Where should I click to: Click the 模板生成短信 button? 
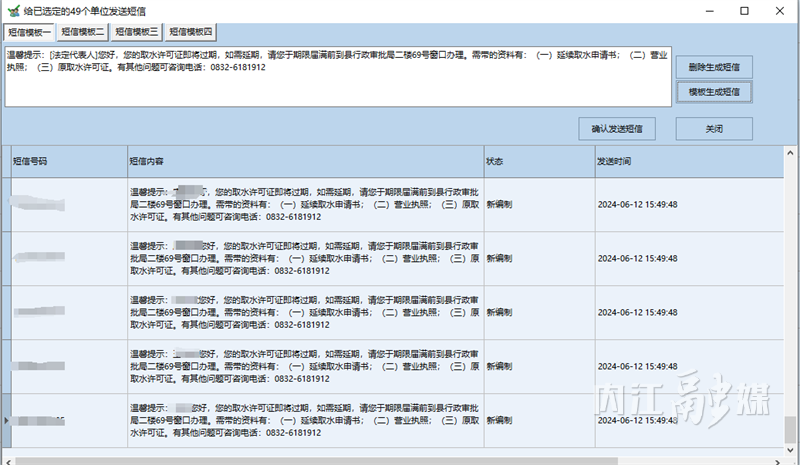pyautogui.click(x=714, y=92)
